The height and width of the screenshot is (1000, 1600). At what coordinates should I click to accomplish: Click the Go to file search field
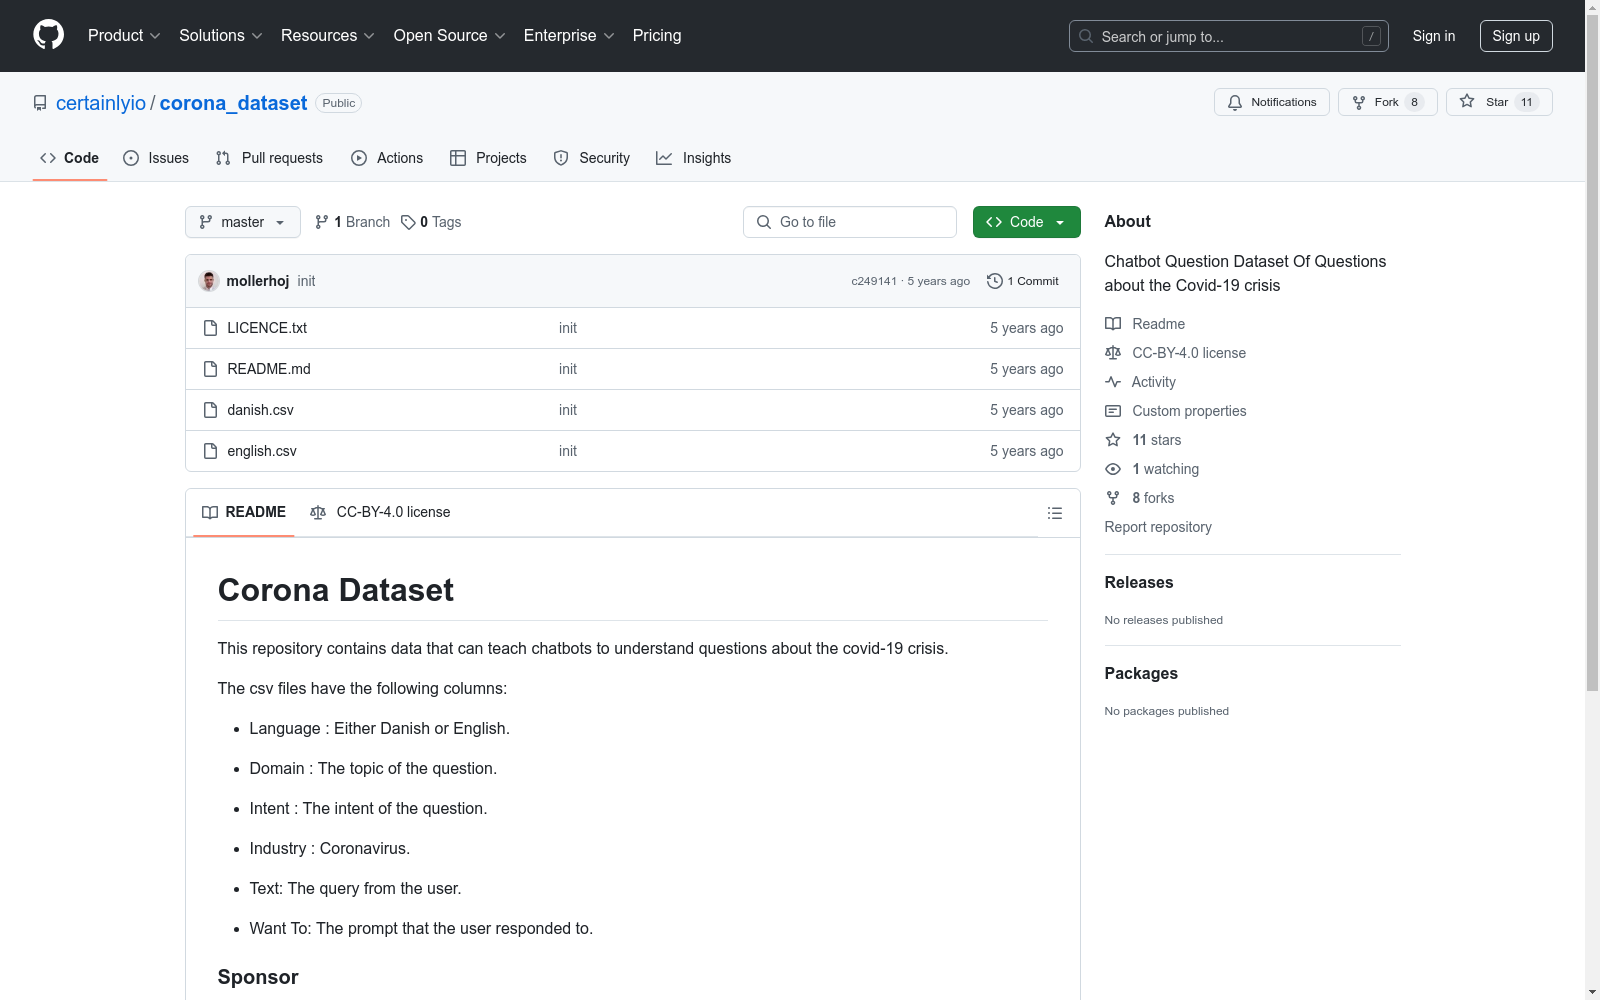point(850,222)
